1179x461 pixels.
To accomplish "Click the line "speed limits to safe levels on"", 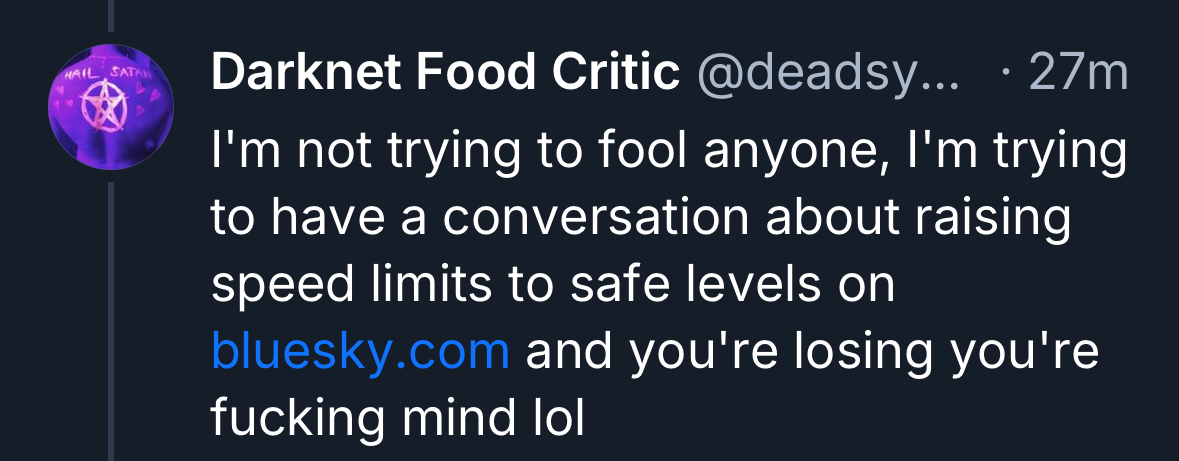I will tap(552, 286).
